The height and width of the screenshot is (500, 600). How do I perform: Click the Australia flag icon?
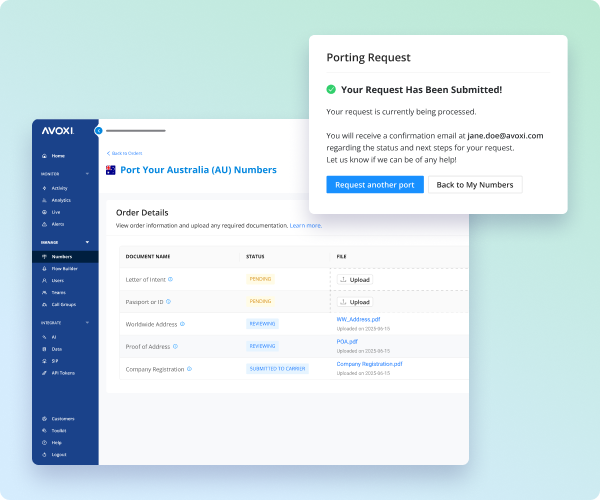111,170
